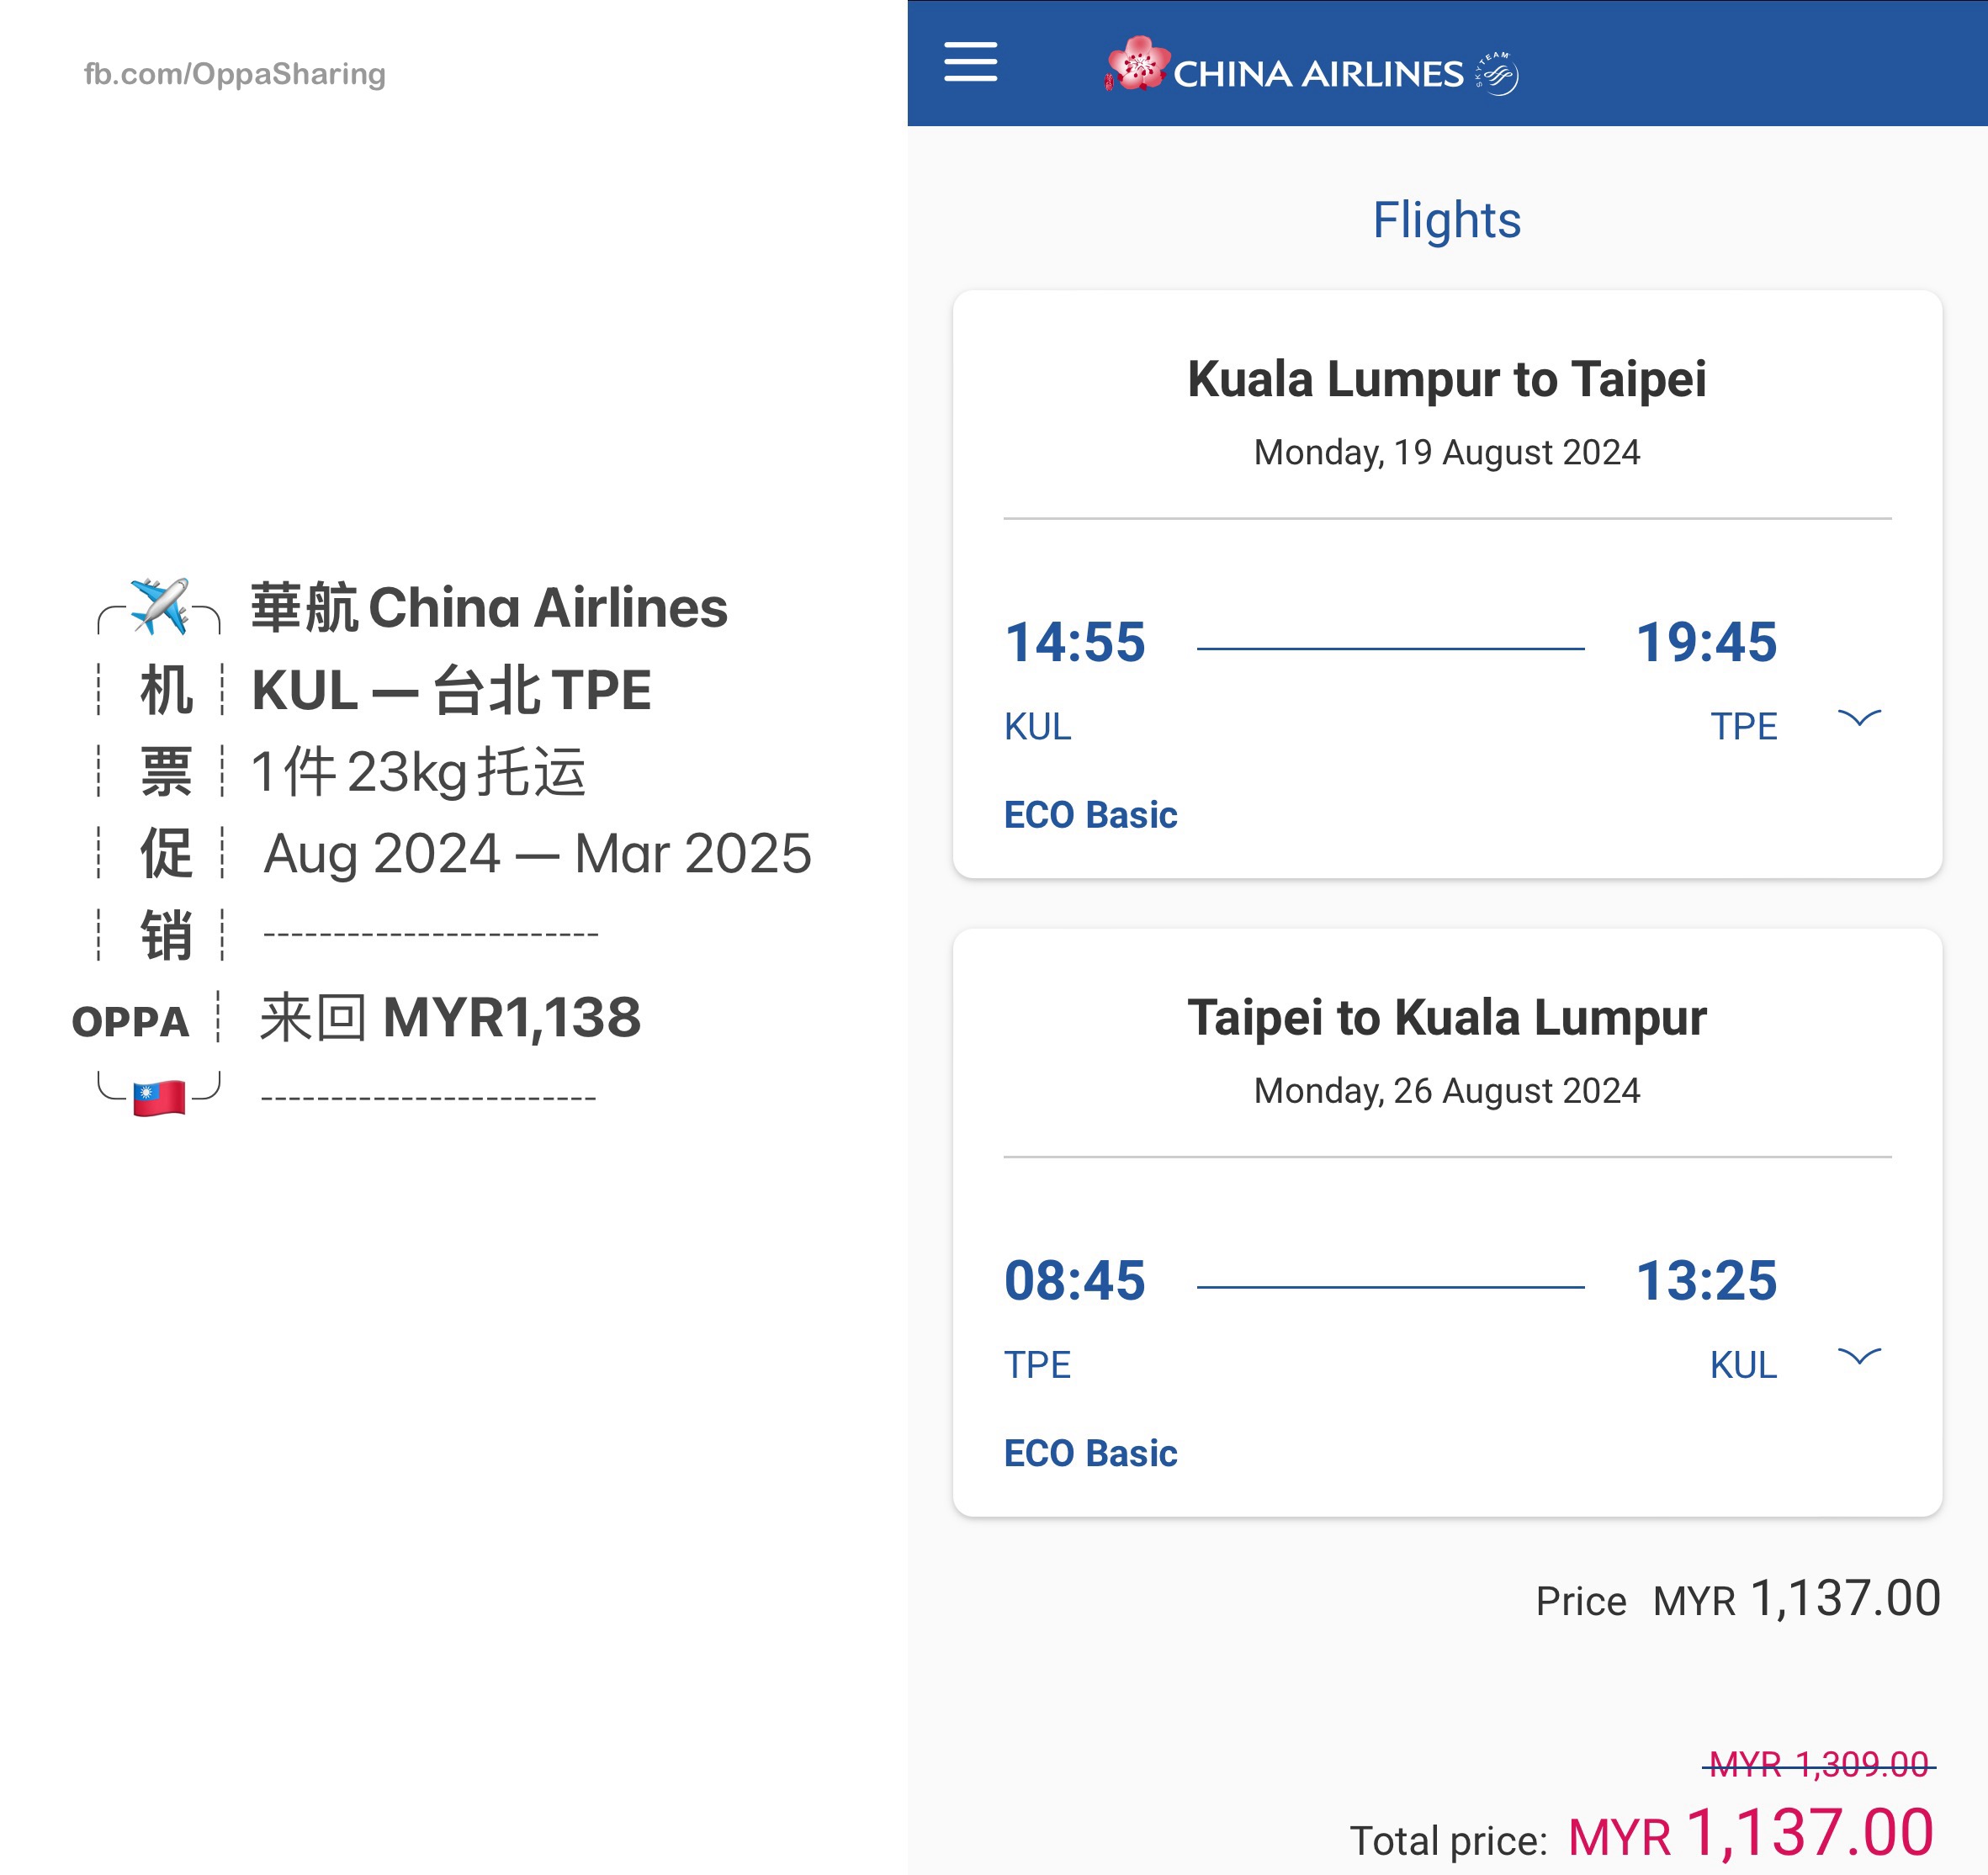Click the Monday, 19 August 2024 date
1988x1875 pixels.
pos(1446,452)
